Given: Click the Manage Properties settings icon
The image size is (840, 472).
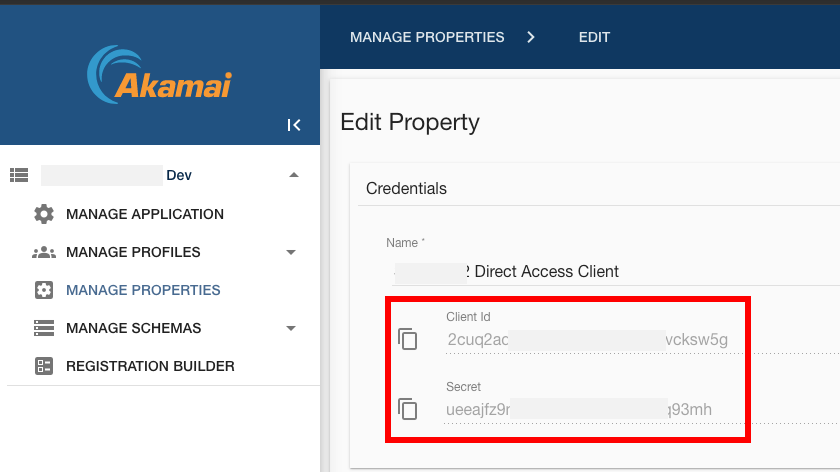Looking at the screenshot, I should pos(44,290).
